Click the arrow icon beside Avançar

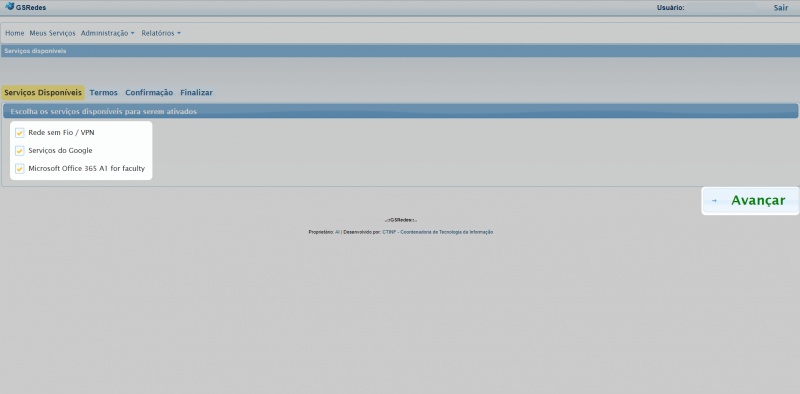714,201
